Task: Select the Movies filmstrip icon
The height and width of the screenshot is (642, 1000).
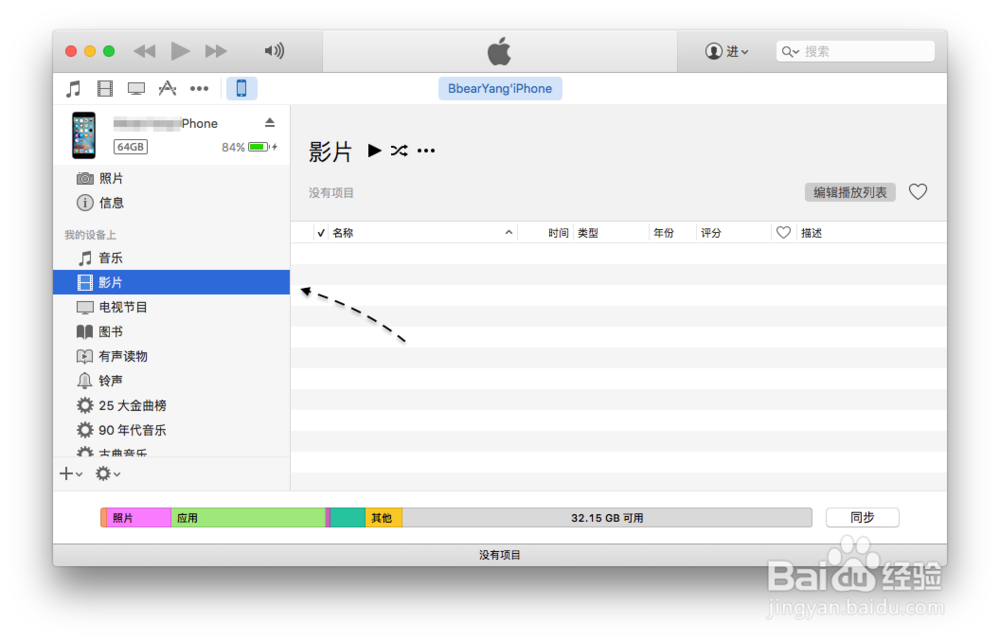Action: (104, 88)
